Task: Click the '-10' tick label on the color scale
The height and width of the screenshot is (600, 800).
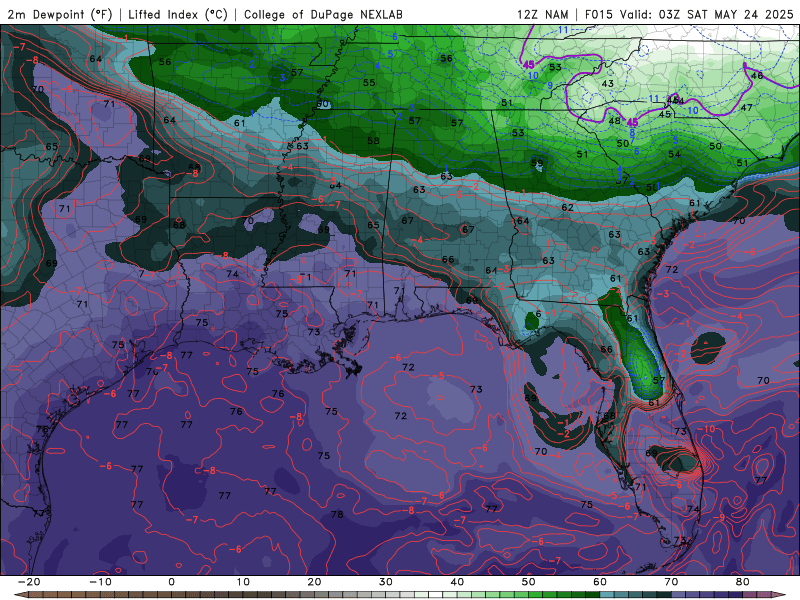Action: tap(100, 582)
